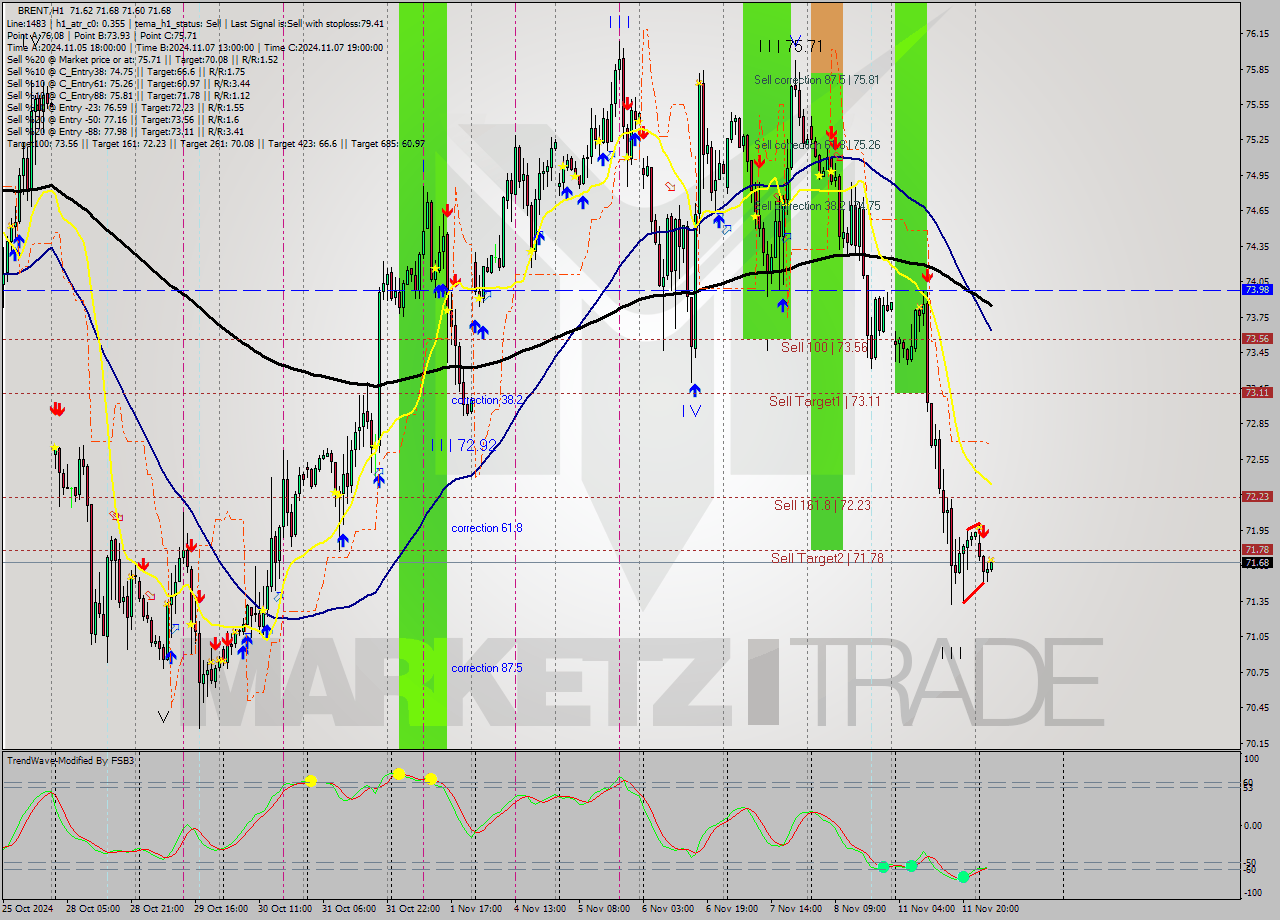Click the 'Sell 161.8 | 72.23' label
This screenshot has height=920, width=1280.
[x=822, y=505]
